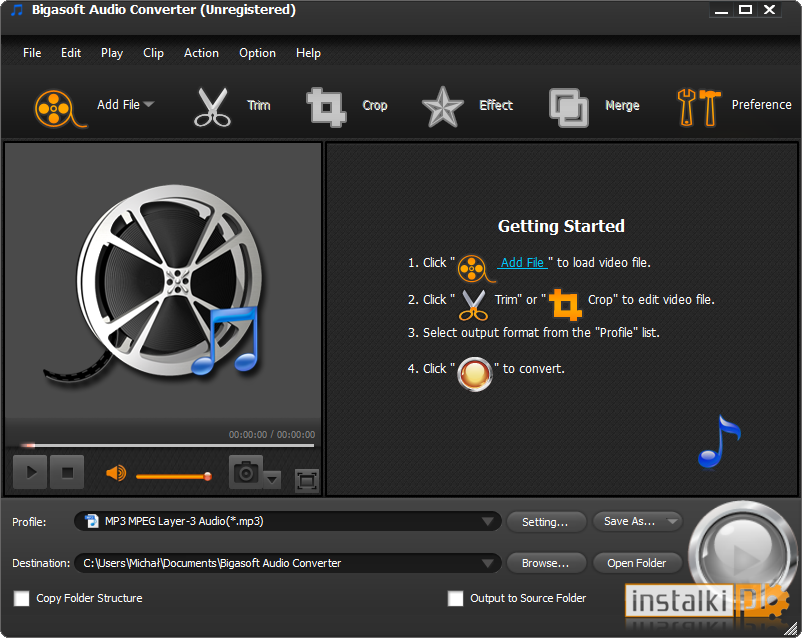802x638 pixels.
Task: Minimize the Bigasoft Audio Converter window
Action: pos(722,10)
